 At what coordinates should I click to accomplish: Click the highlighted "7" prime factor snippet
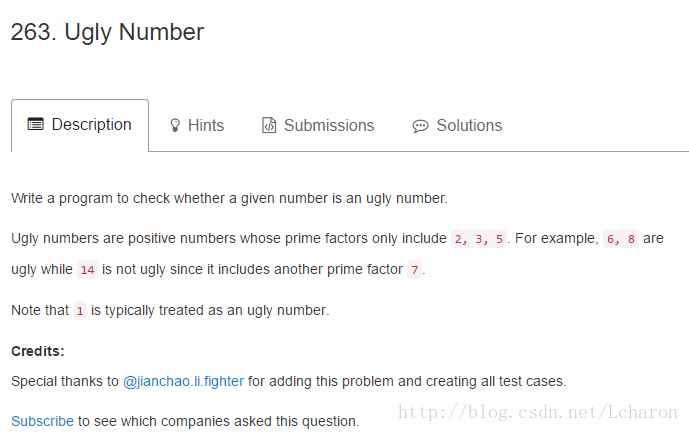(414, 270)
